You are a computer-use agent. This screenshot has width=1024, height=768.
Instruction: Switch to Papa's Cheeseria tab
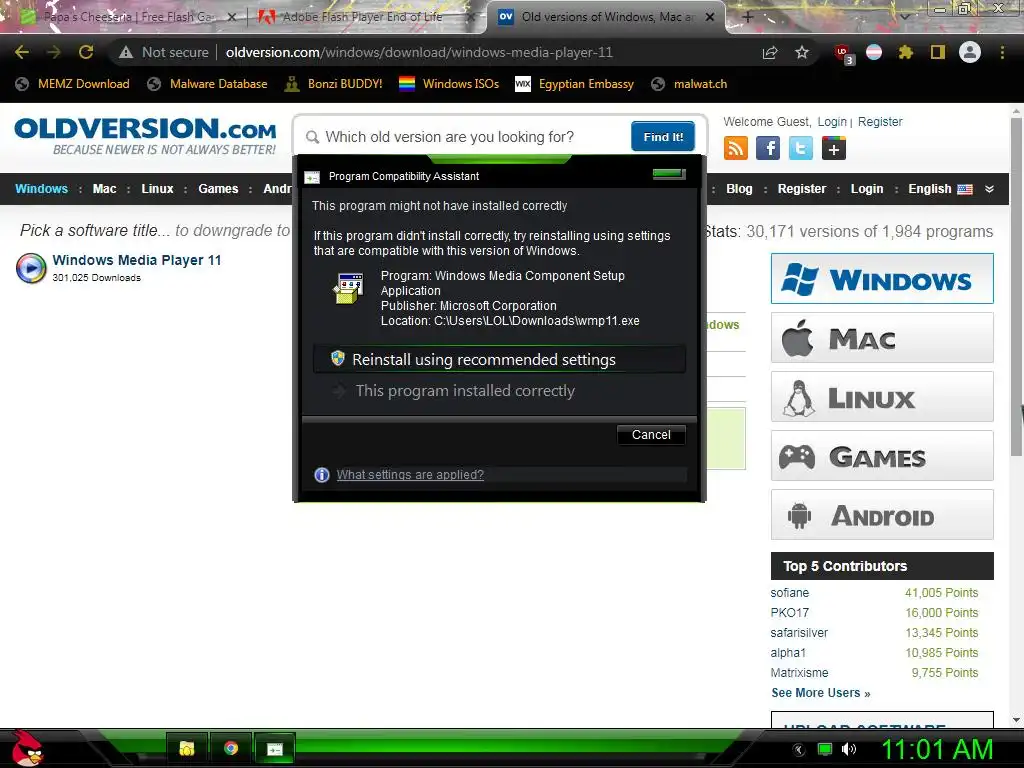pos(128,17)
